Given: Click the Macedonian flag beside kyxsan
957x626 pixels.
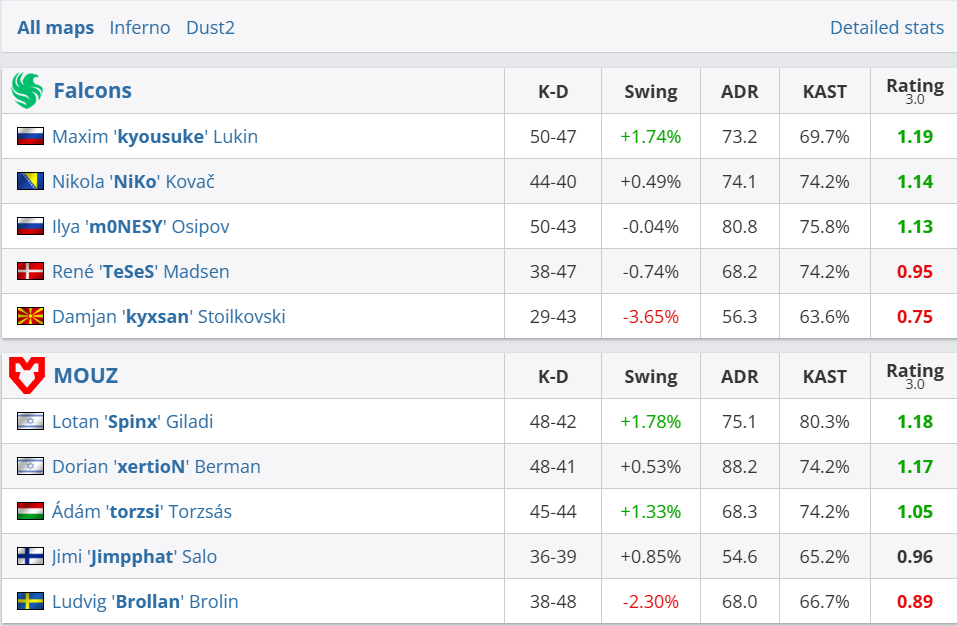Looking at the screenshot, I should pyautogui.click(x=30, y=316).
